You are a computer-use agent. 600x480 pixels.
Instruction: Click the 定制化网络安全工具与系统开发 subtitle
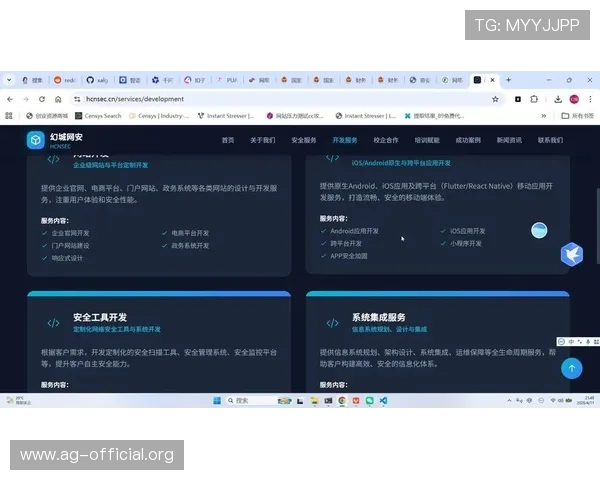click(117, 329)
